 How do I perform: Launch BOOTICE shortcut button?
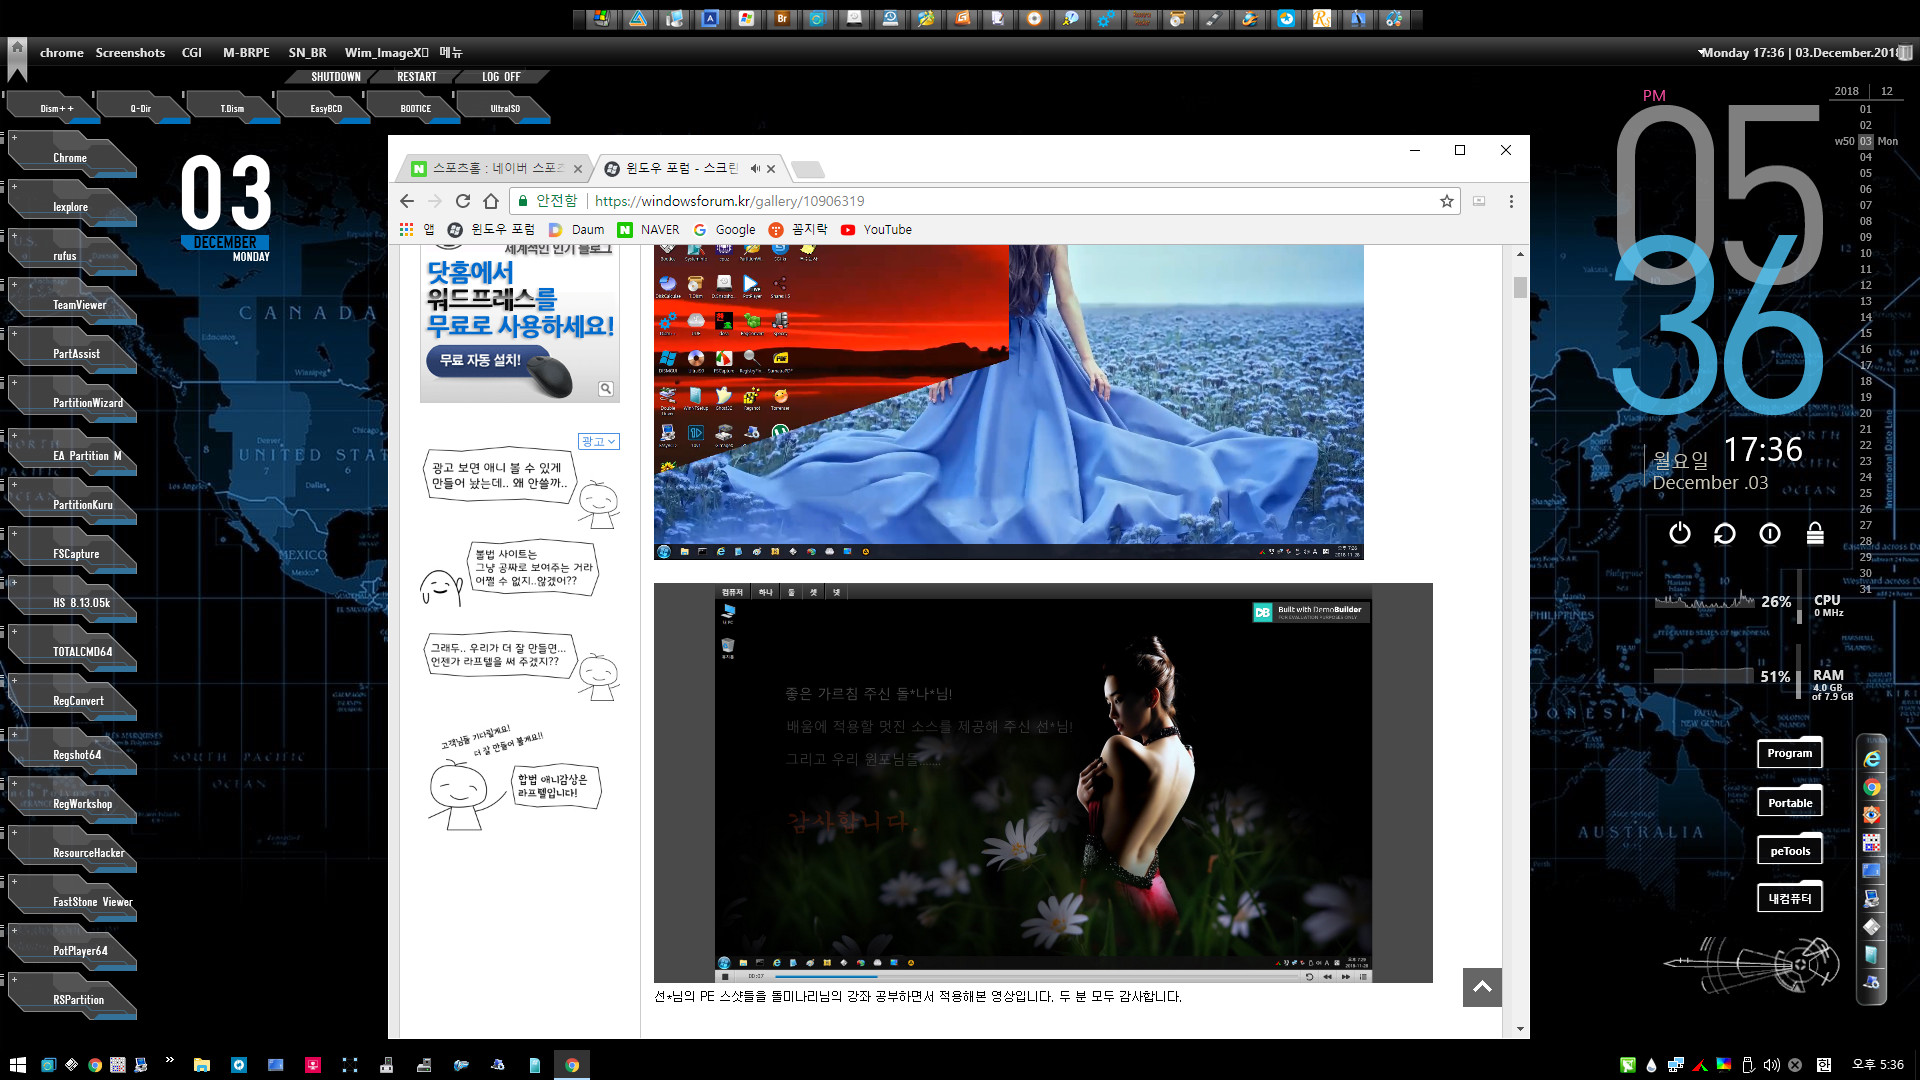pyautogui.click(x=416, y=108)
